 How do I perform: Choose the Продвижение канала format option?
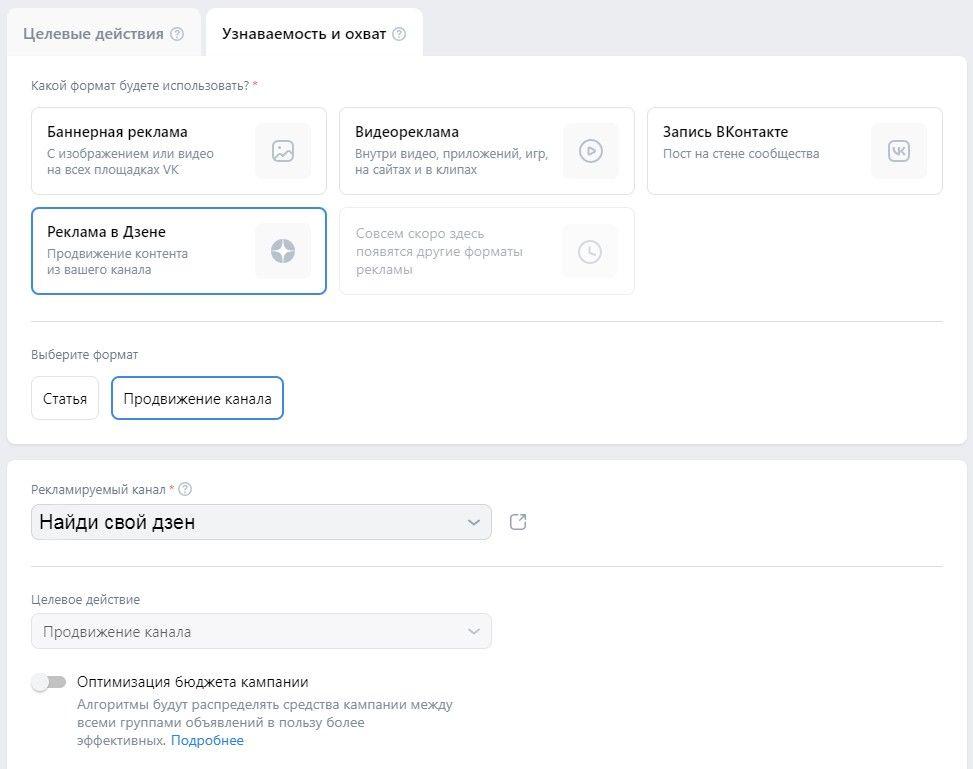(x=197, y=398)
